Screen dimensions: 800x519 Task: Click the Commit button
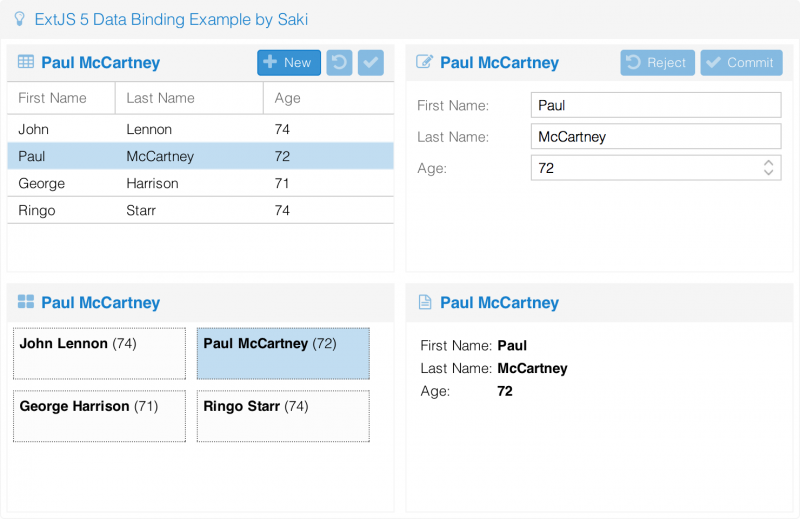coord(741,63)
